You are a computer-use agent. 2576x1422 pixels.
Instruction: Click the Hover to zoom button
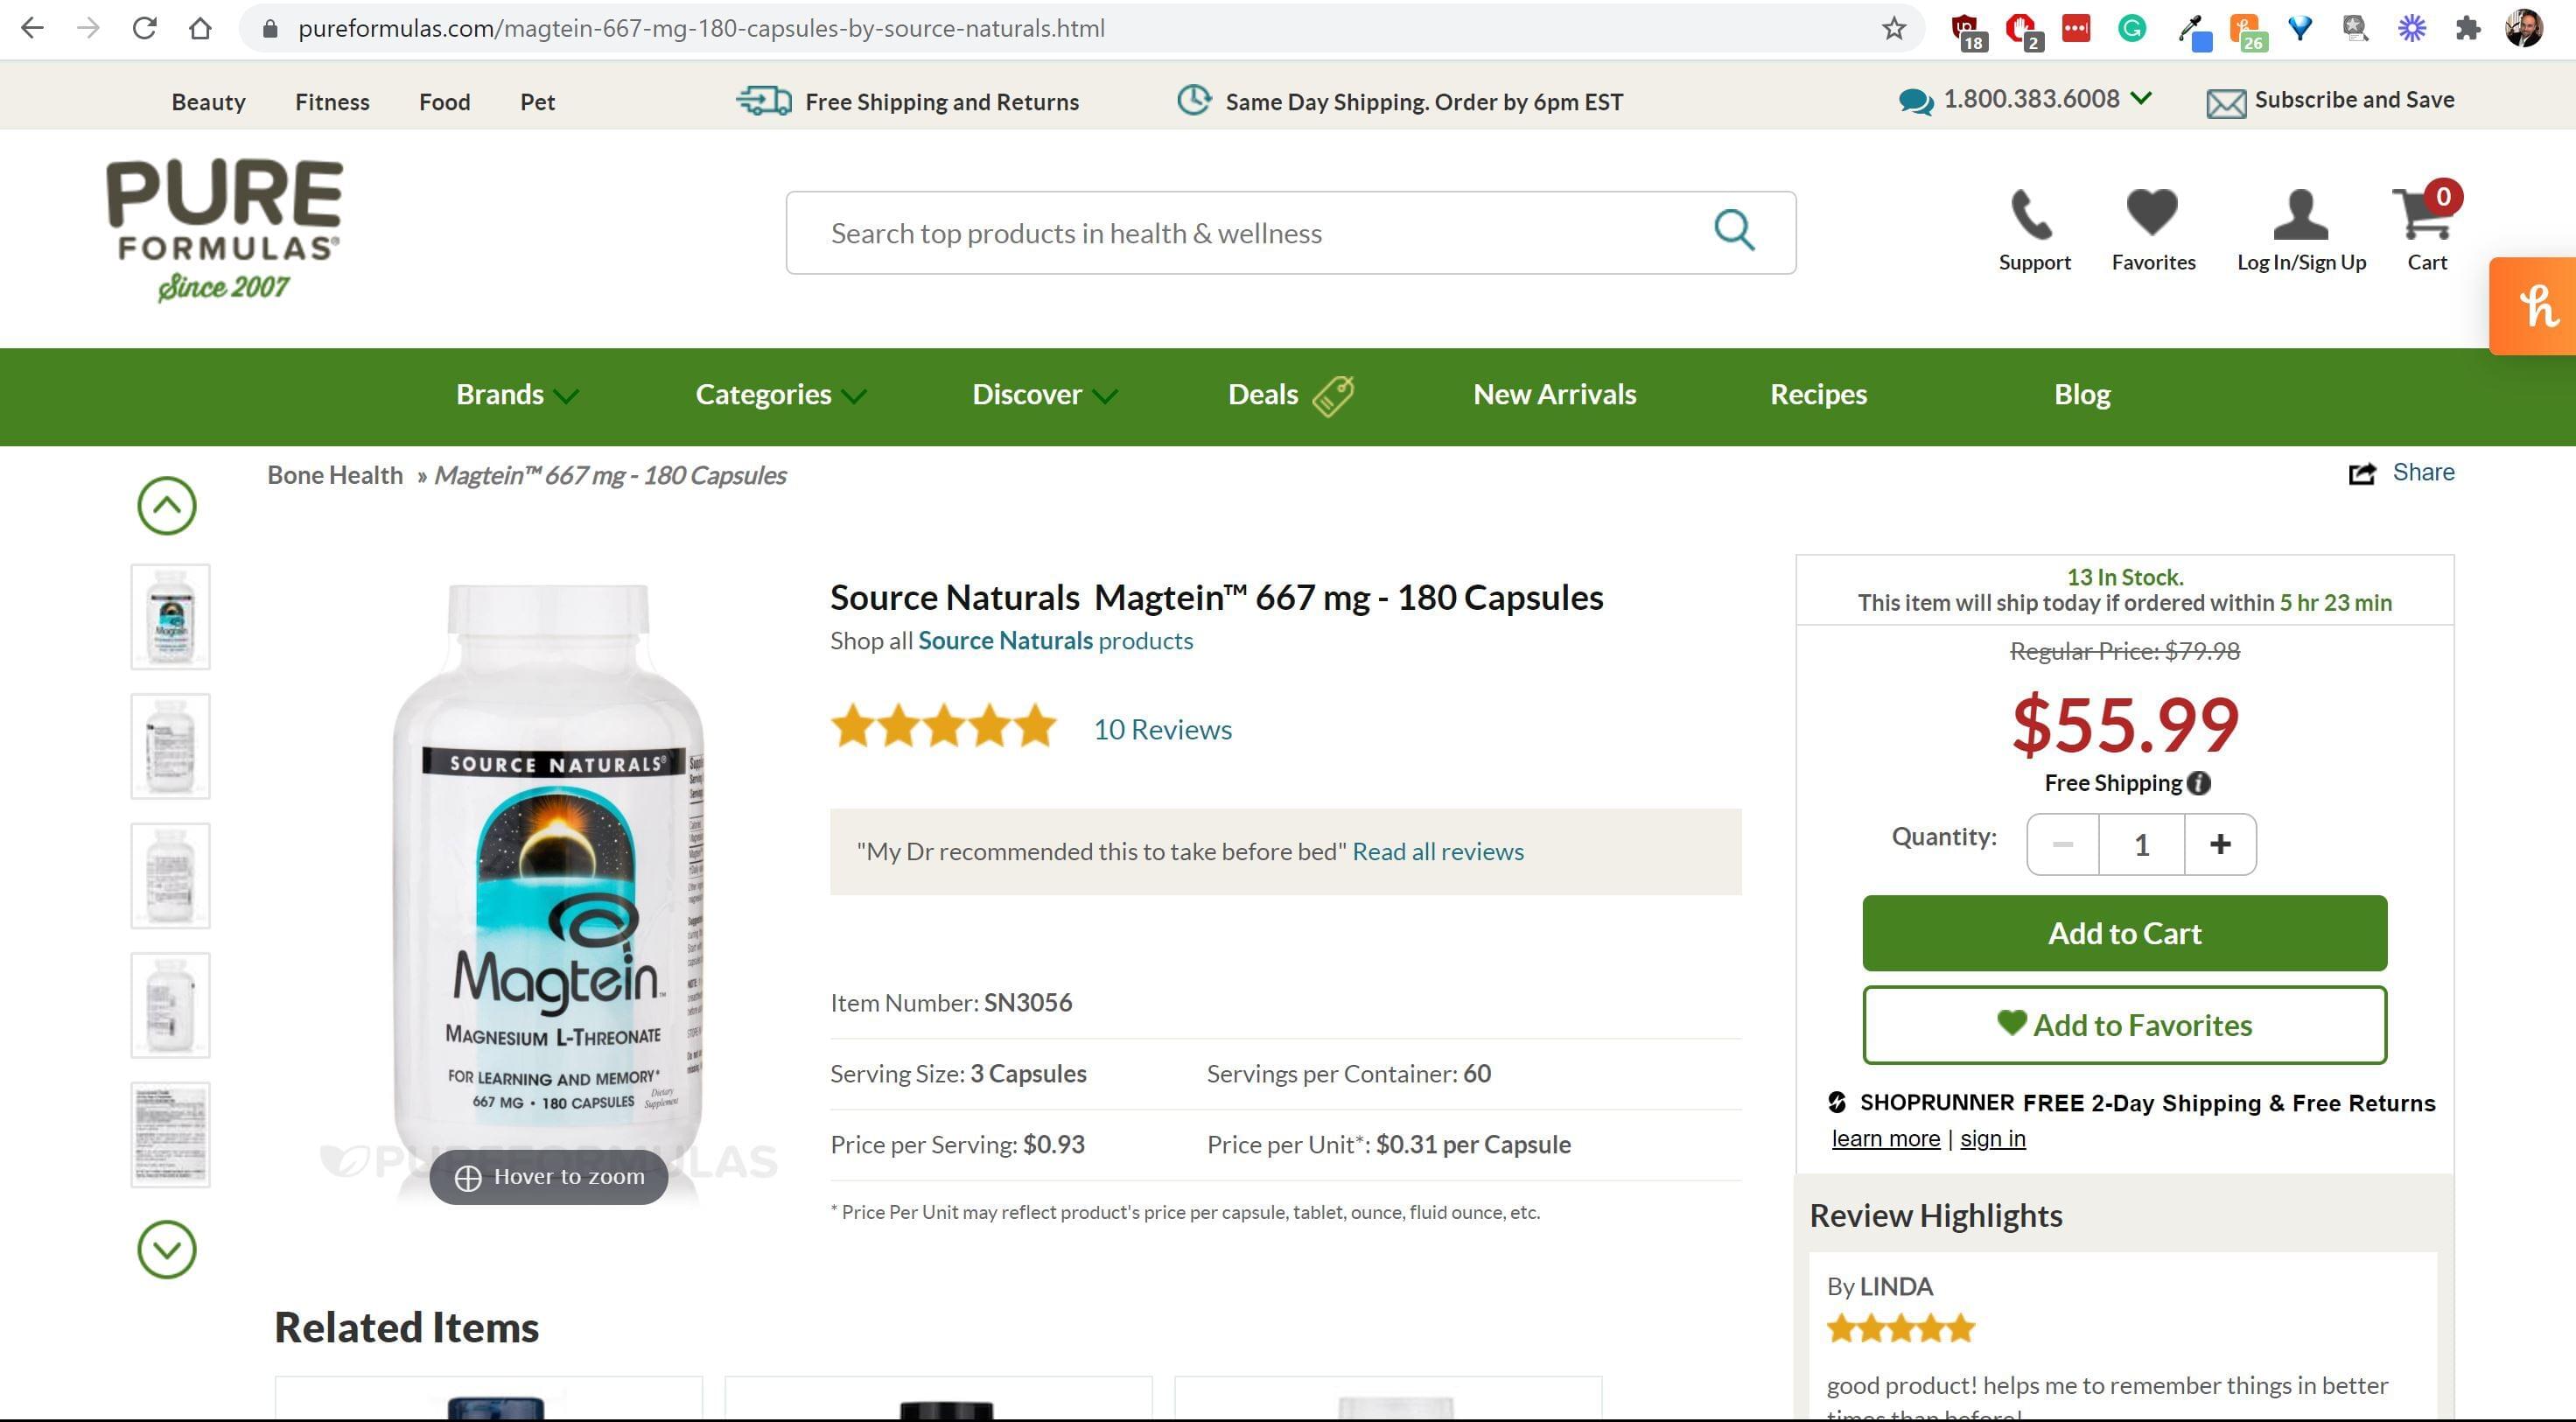[x=548, y=1177]
